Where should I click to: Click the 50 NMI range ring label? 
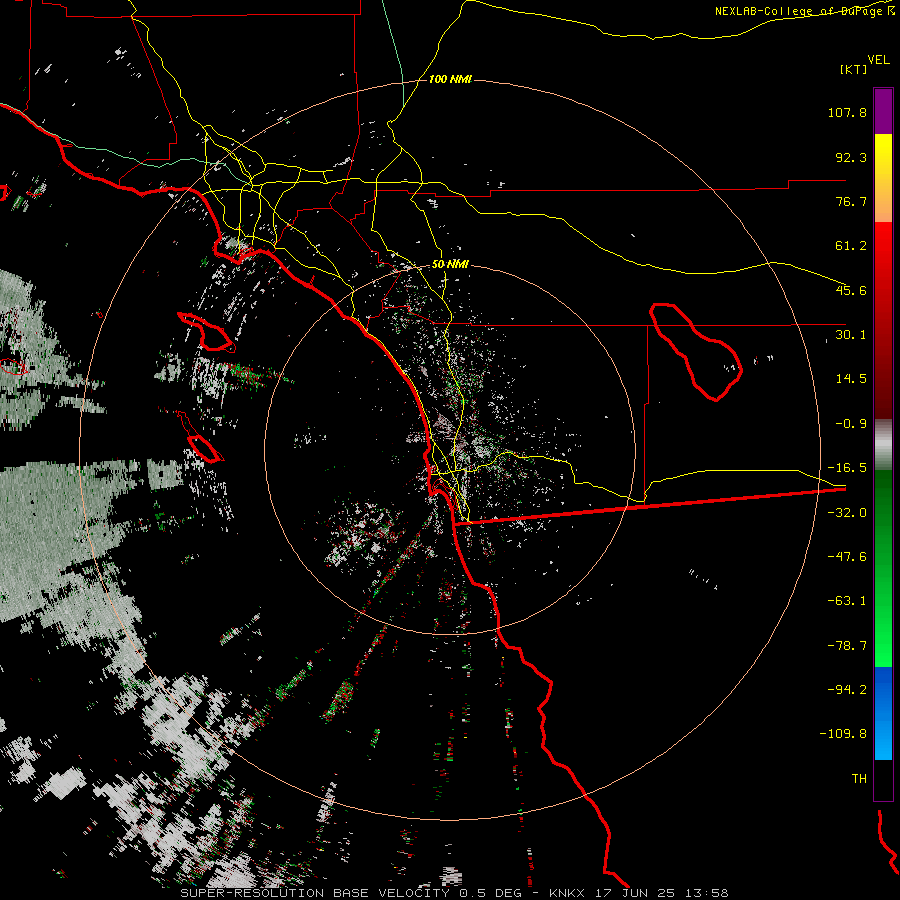click(450, 264)
